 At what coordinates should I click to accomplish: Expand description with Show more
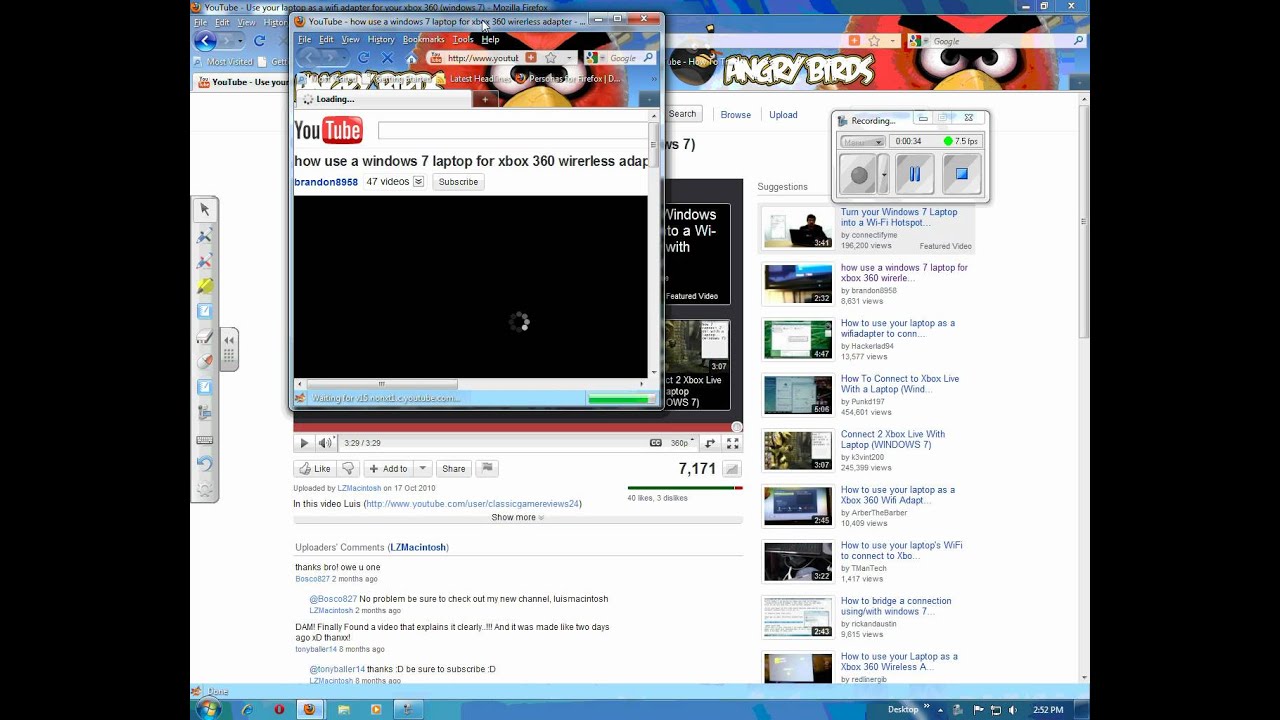point(517,518)
